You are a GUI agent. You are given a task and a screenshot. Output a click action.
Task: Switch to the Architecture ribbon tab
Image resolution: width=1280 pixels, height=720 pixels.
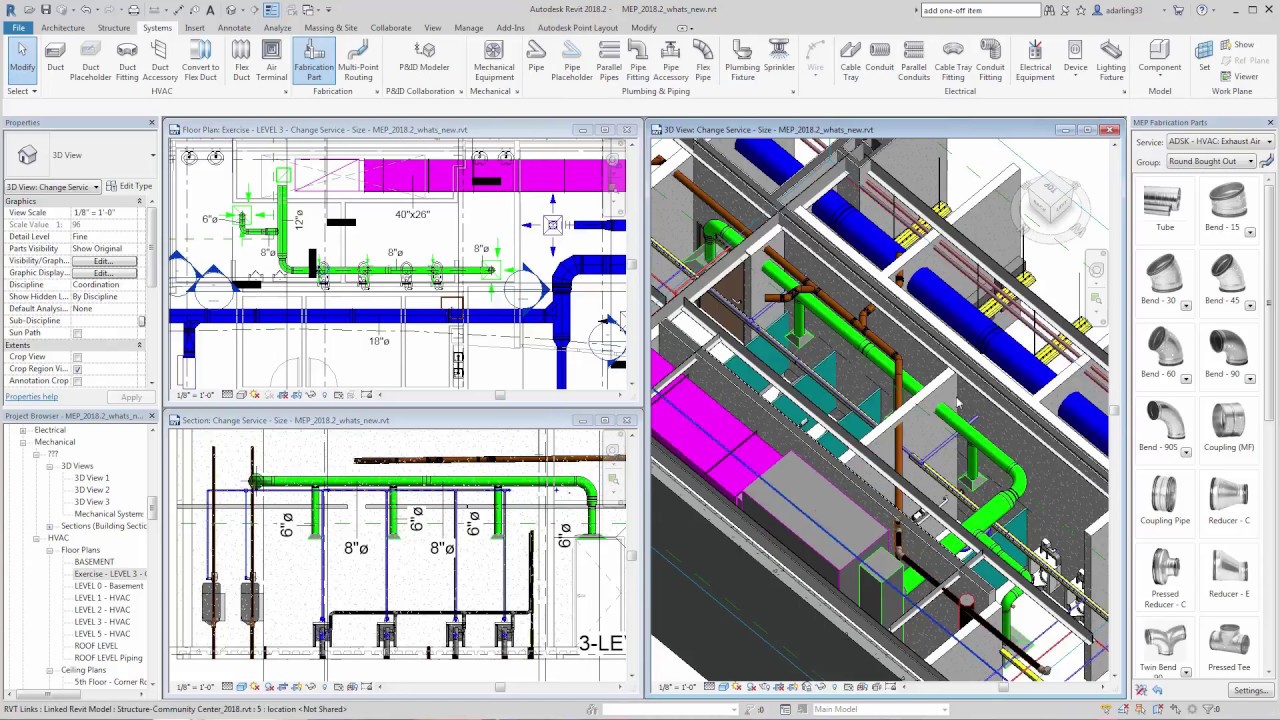(x=63, y=27)
